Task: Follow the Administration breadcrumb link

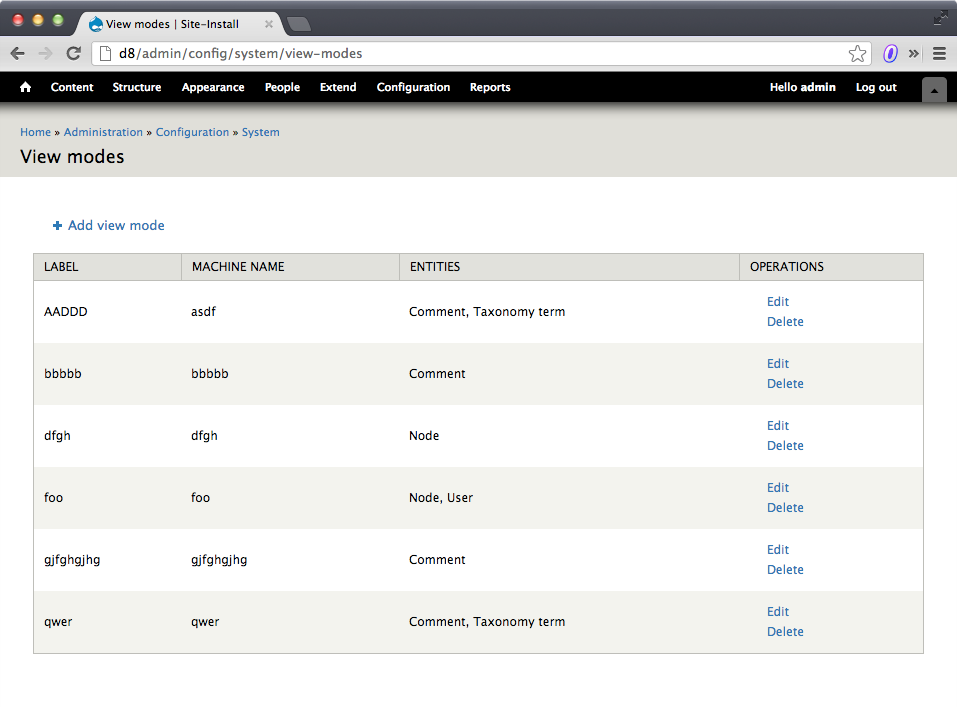Action: pos(103,132)
